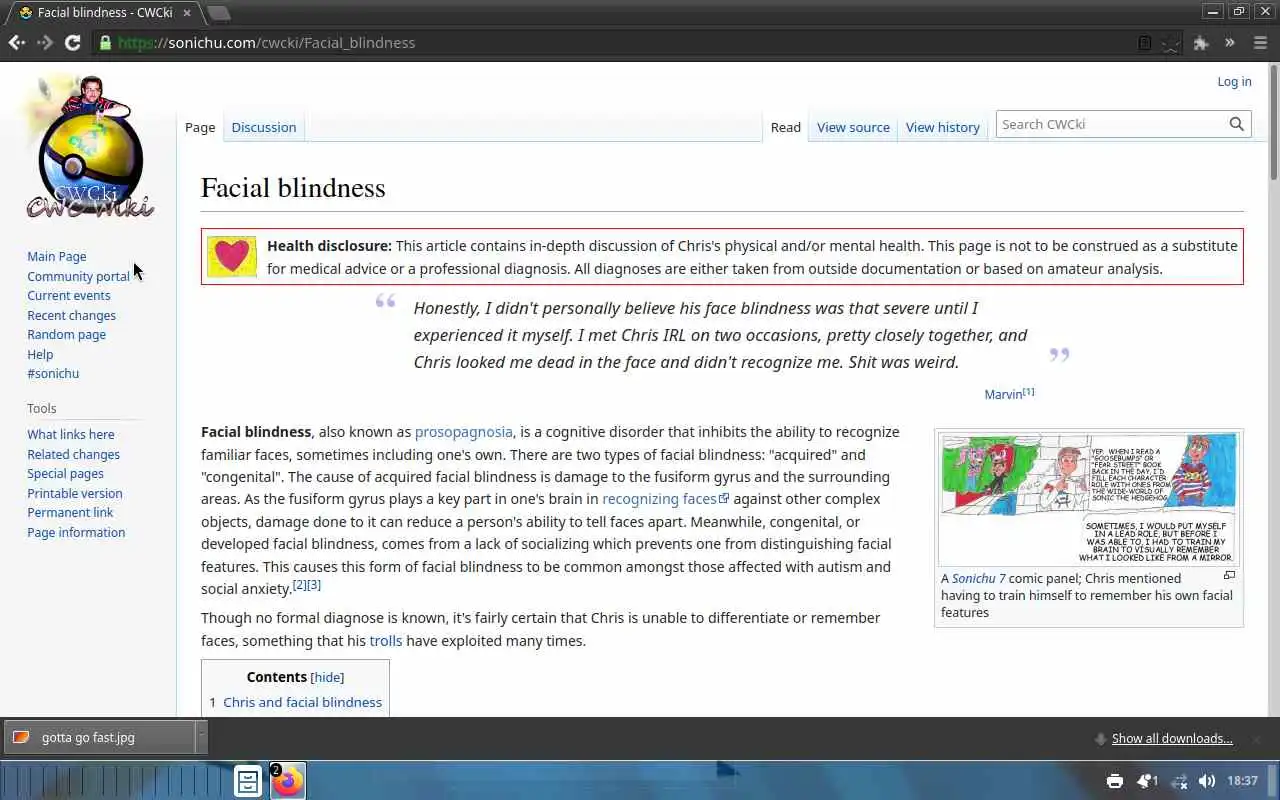Open the extensions puzzle-piece icon
Screen dimensions: 1280x800
[x=1201, y=43]
